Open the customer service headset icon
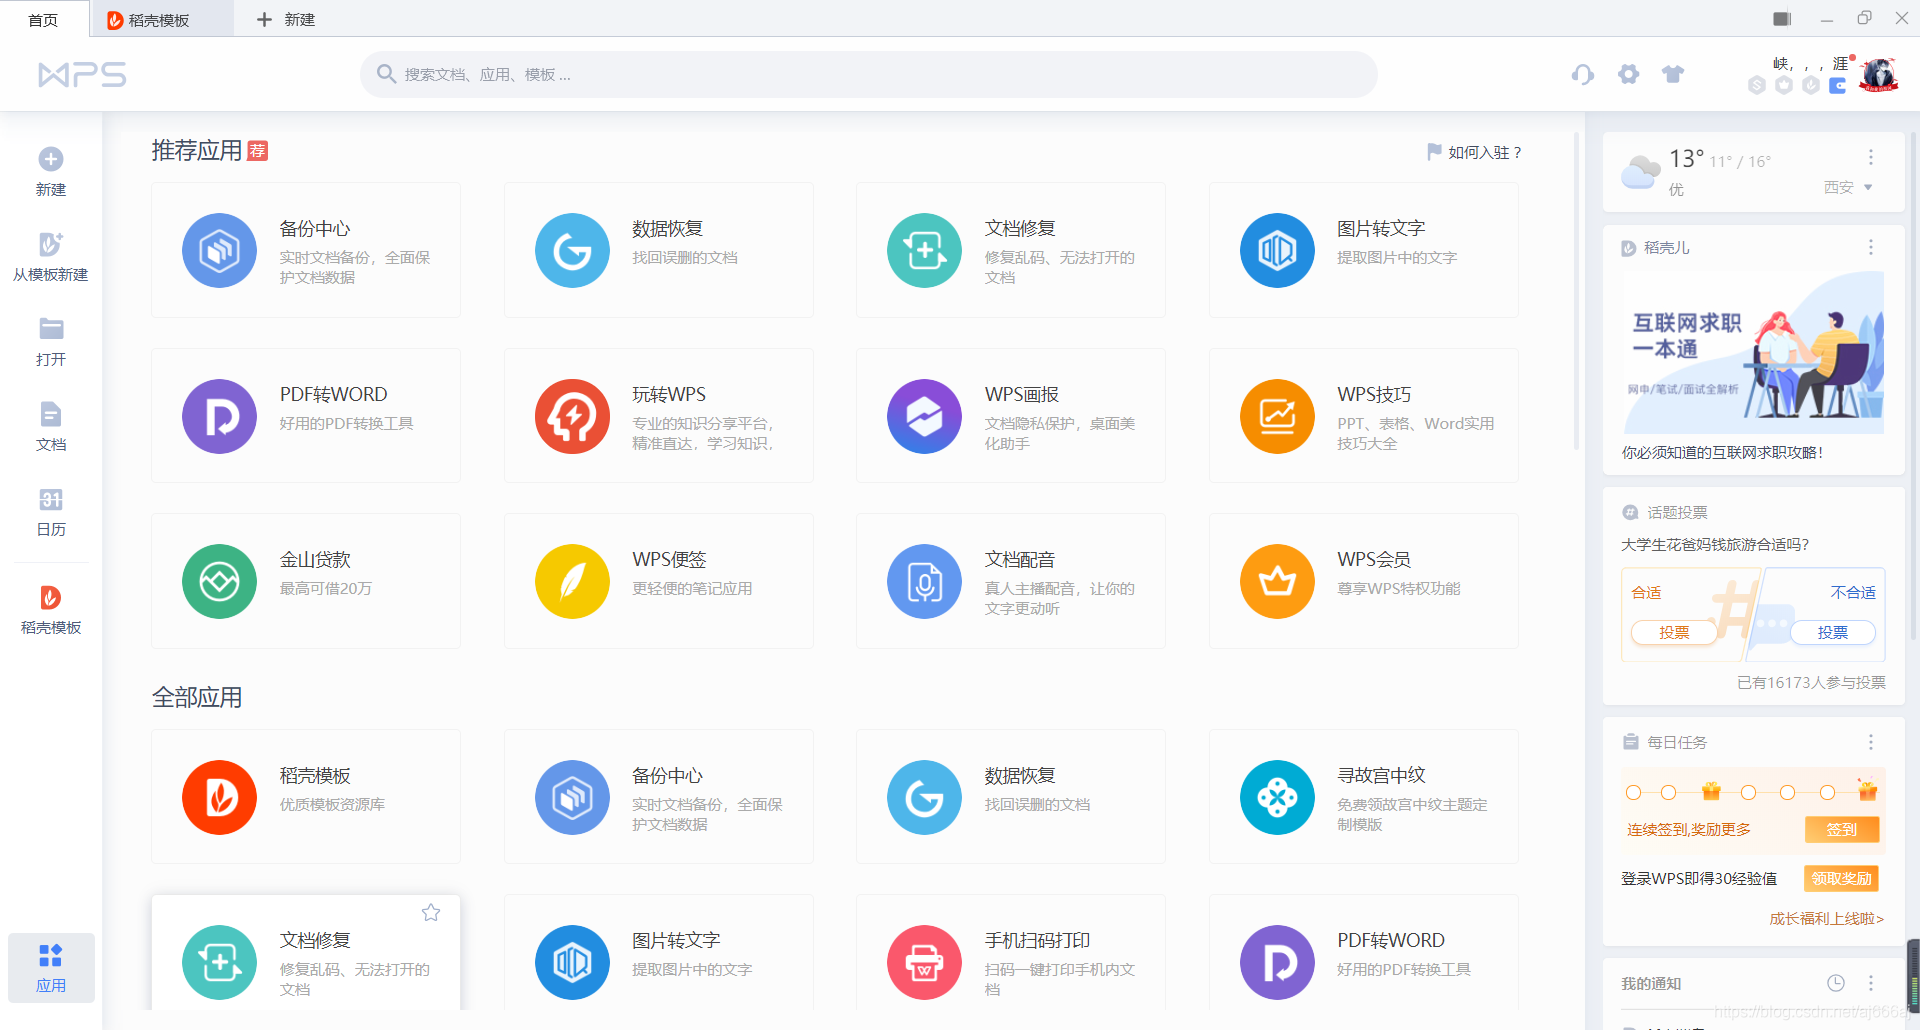This screenshot has width=1920, height=1030. [1583, 74]
